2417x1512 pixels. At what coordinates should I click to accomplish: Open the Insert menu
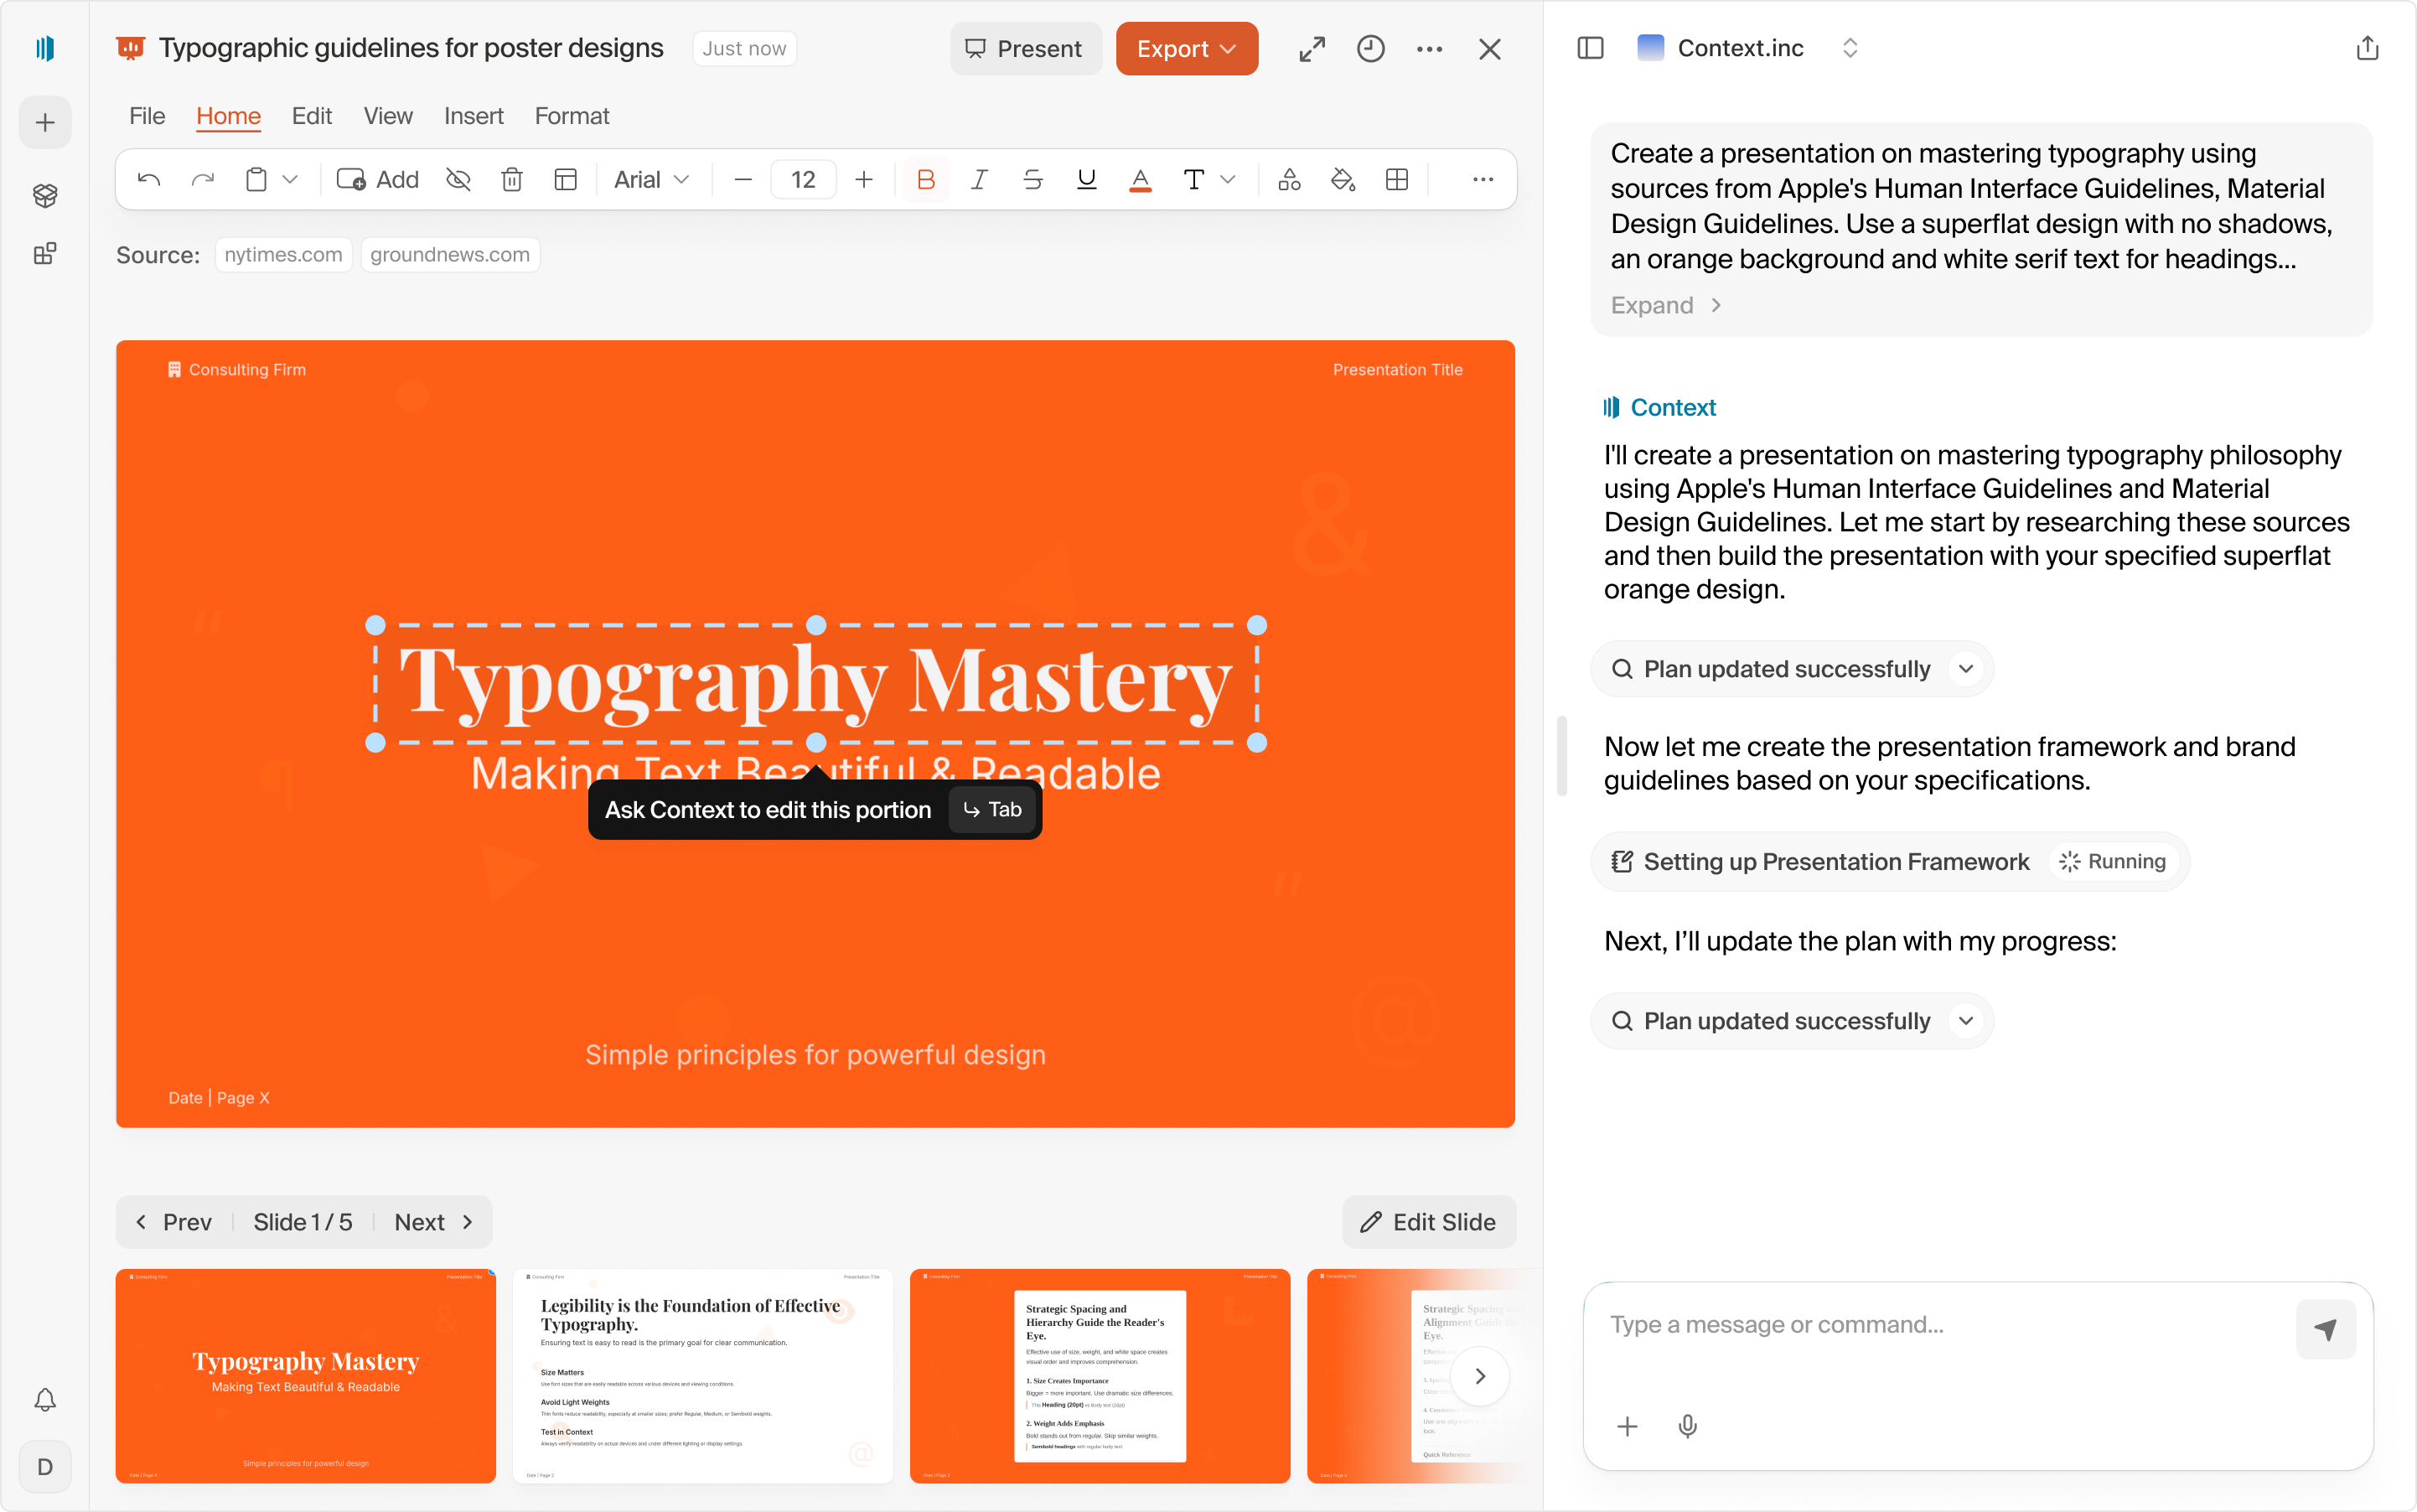pos(473,116)
